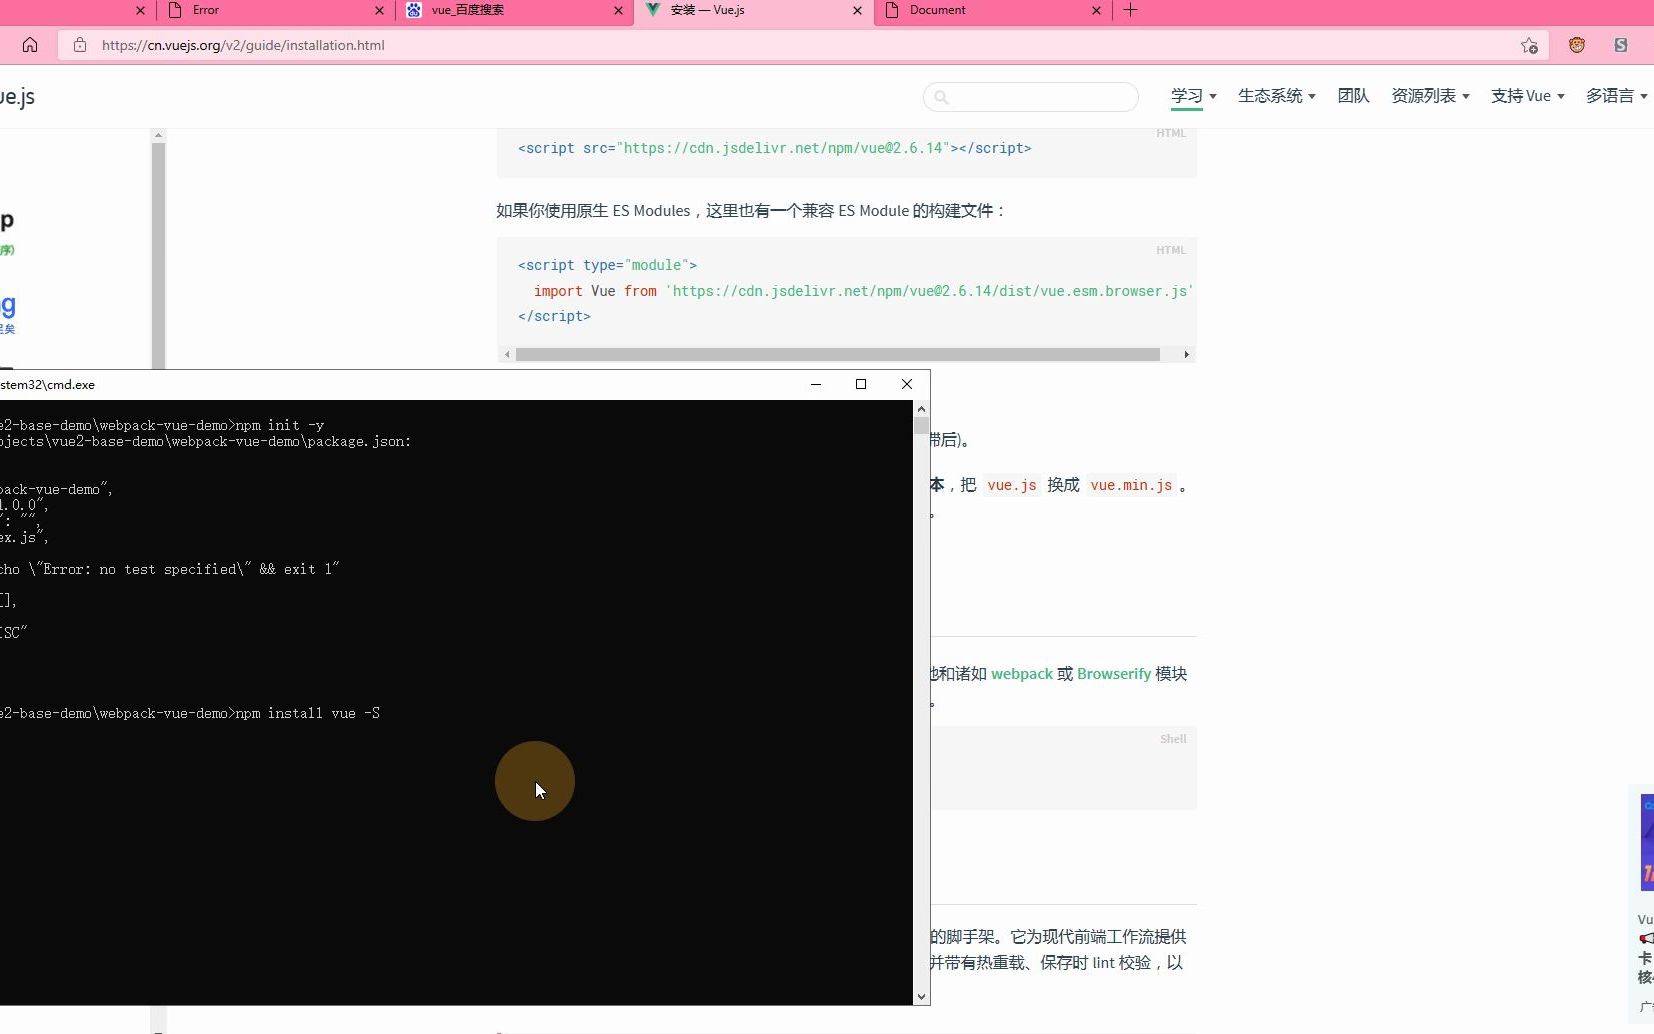The width and height of the screenshot is (1654, 1034).
Task: Click the jsdelivr vue@2.6.14 script line
Action: pyautogui.click(x=774, y=148)
